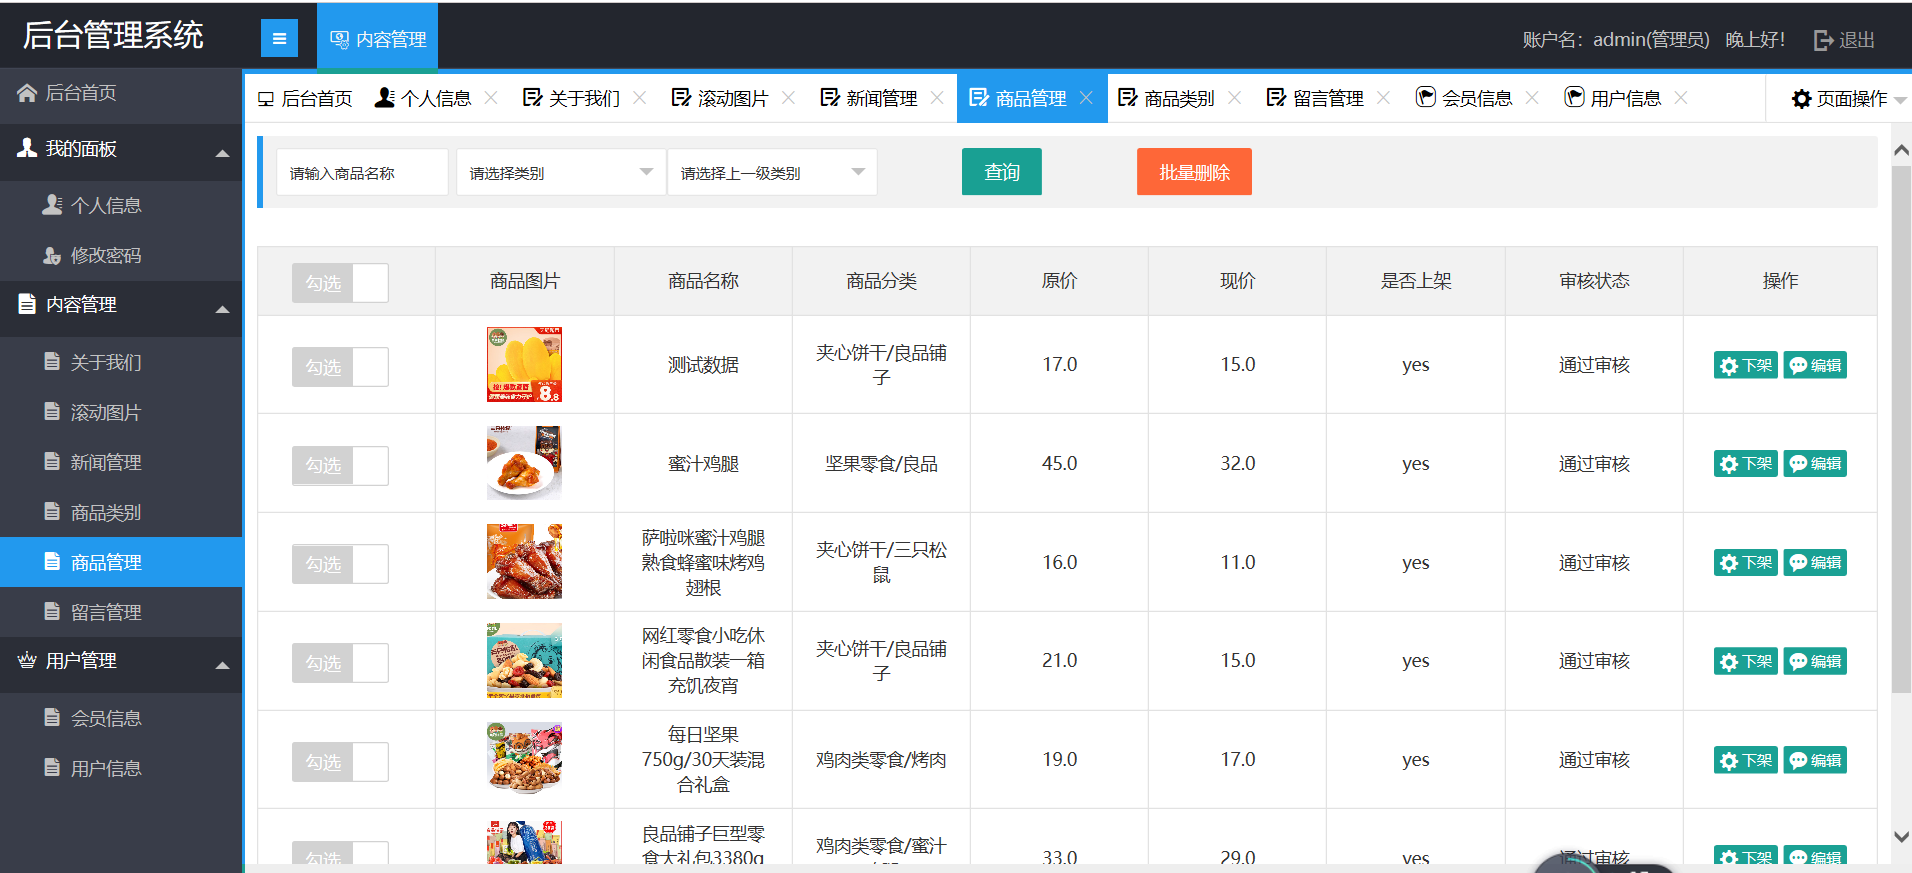Viewport: 1912px width, 873px height.
Task: Click the green 查询 button
Action: click(1001, 172)
